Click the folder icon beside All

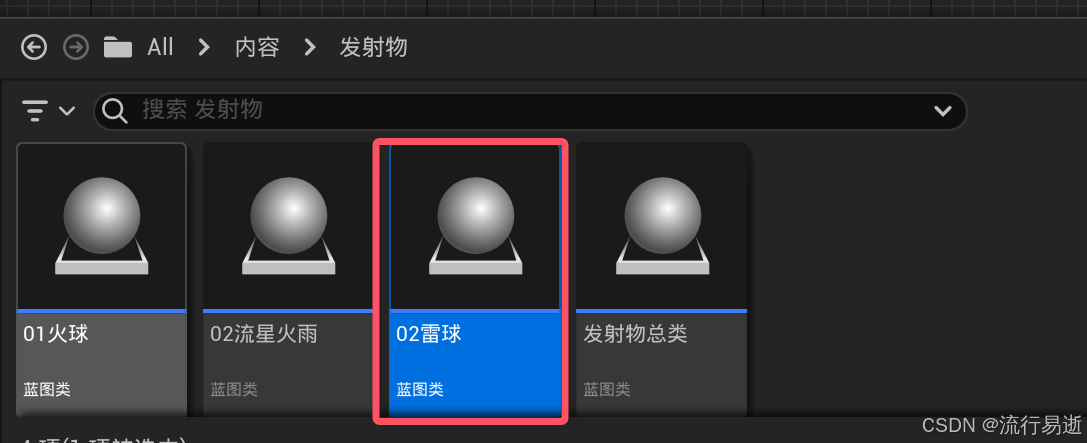coord(118,48)
